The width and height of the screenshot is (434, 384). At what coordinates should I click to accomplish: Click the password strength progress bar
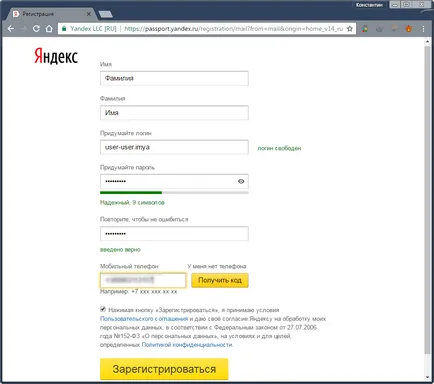pyautogui.click(x=174, y=193)
